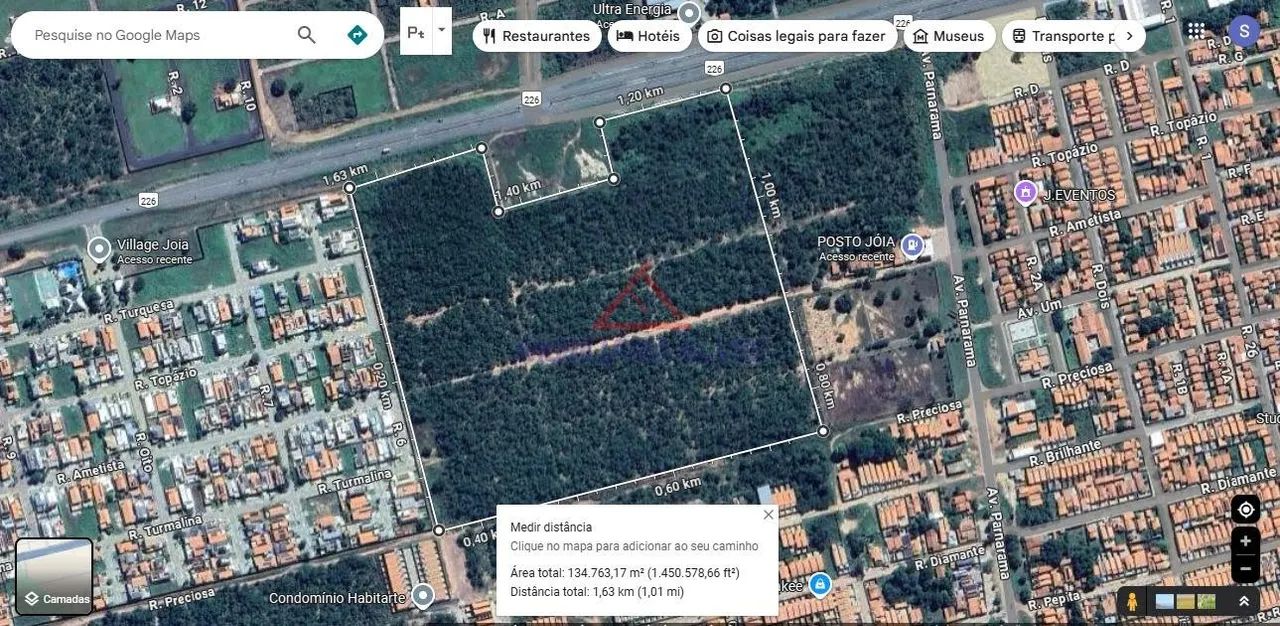The height and width of the screenshot is (626, 1280).
Task: Filter by Hotéis
Action: click(648, 36)
